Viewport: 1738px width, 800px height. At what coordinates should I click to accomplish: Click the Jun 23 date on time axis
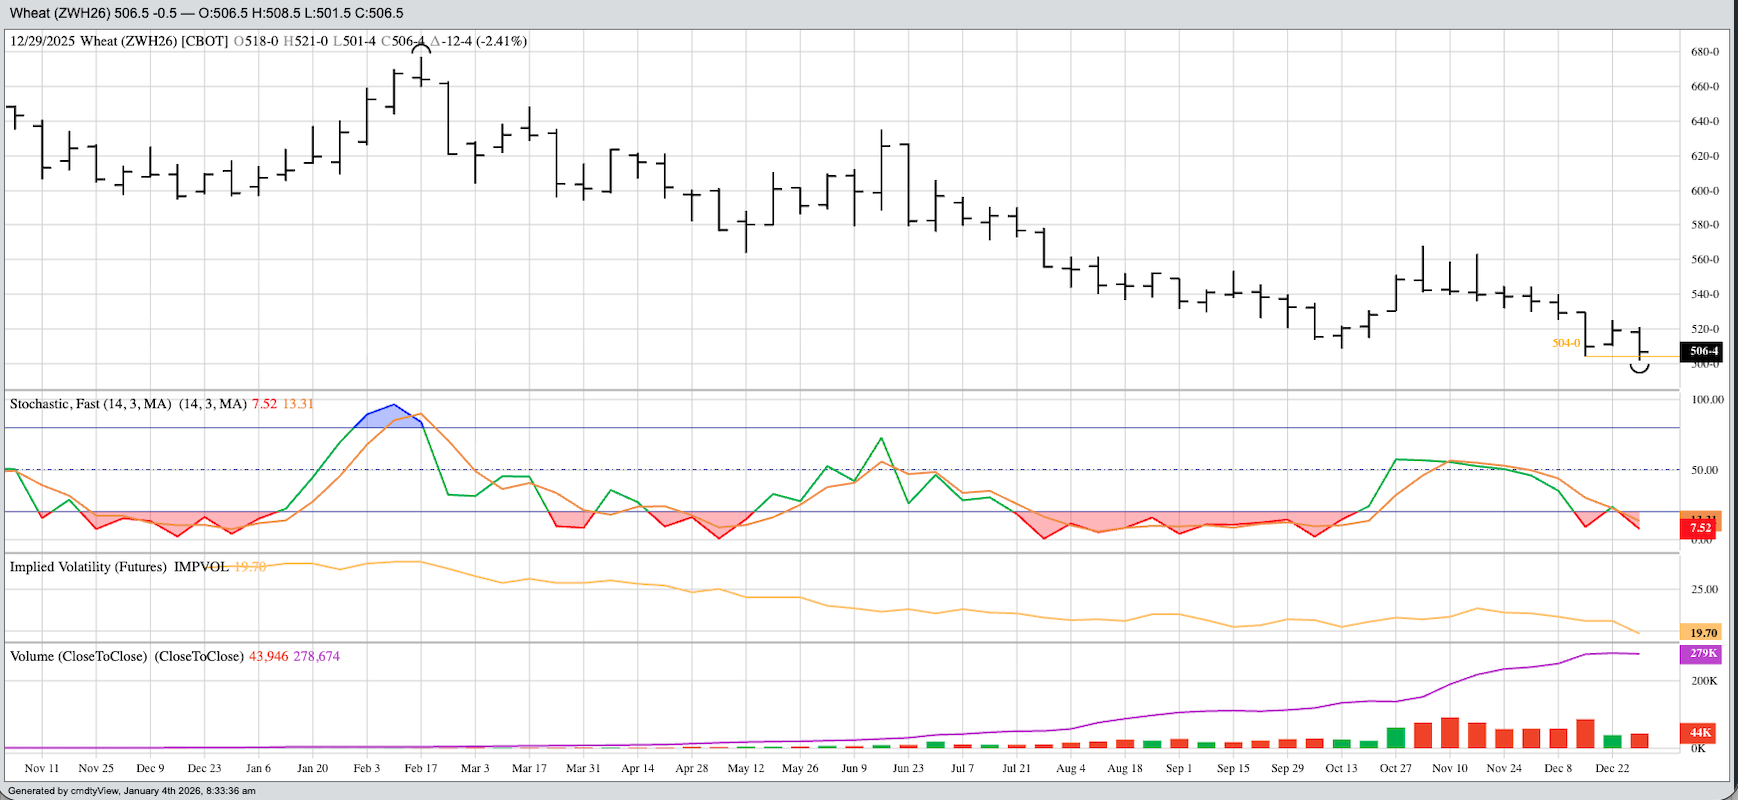908,768
